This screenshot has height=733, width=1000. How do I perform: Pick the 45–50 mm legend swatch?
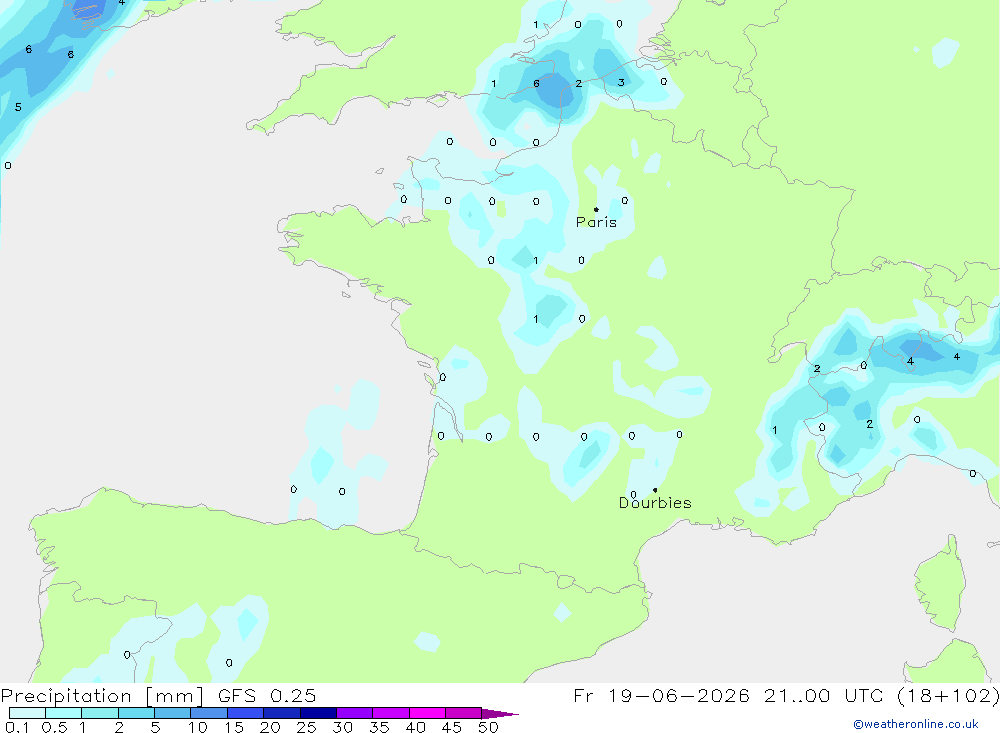coord(464,713)
